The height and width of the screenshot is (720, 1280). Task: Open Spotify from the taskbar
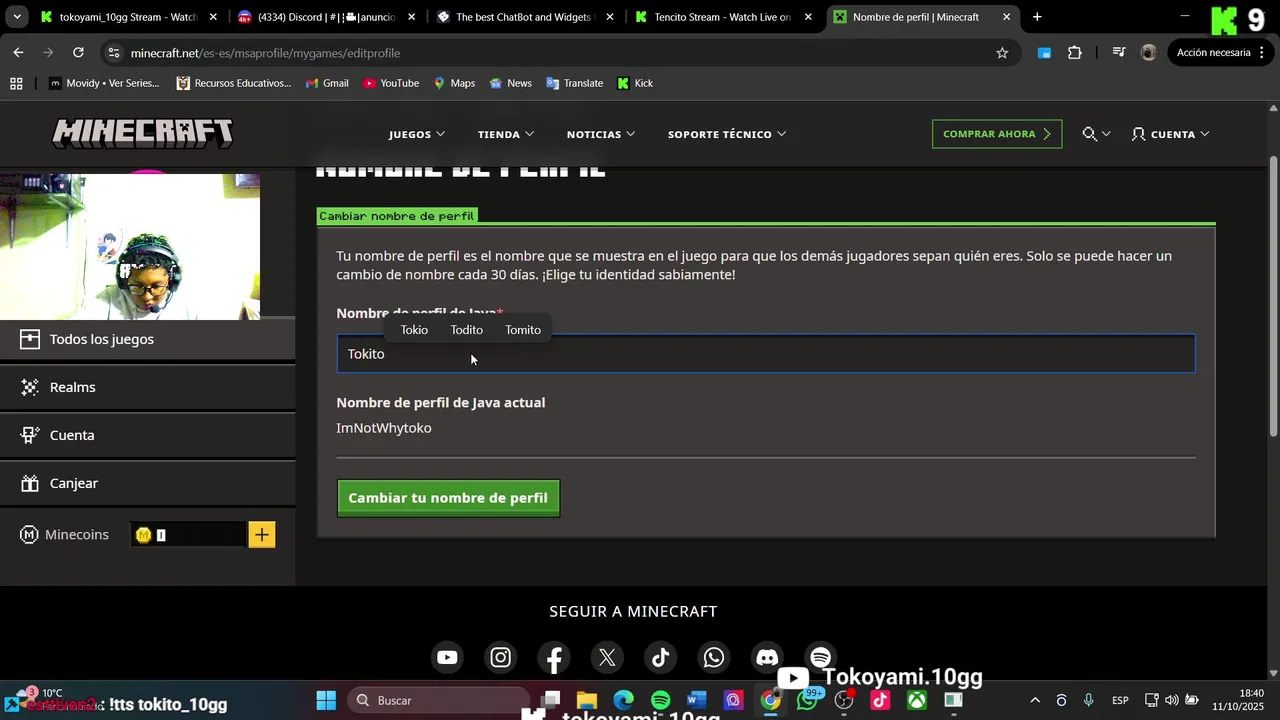click(660, 700)
